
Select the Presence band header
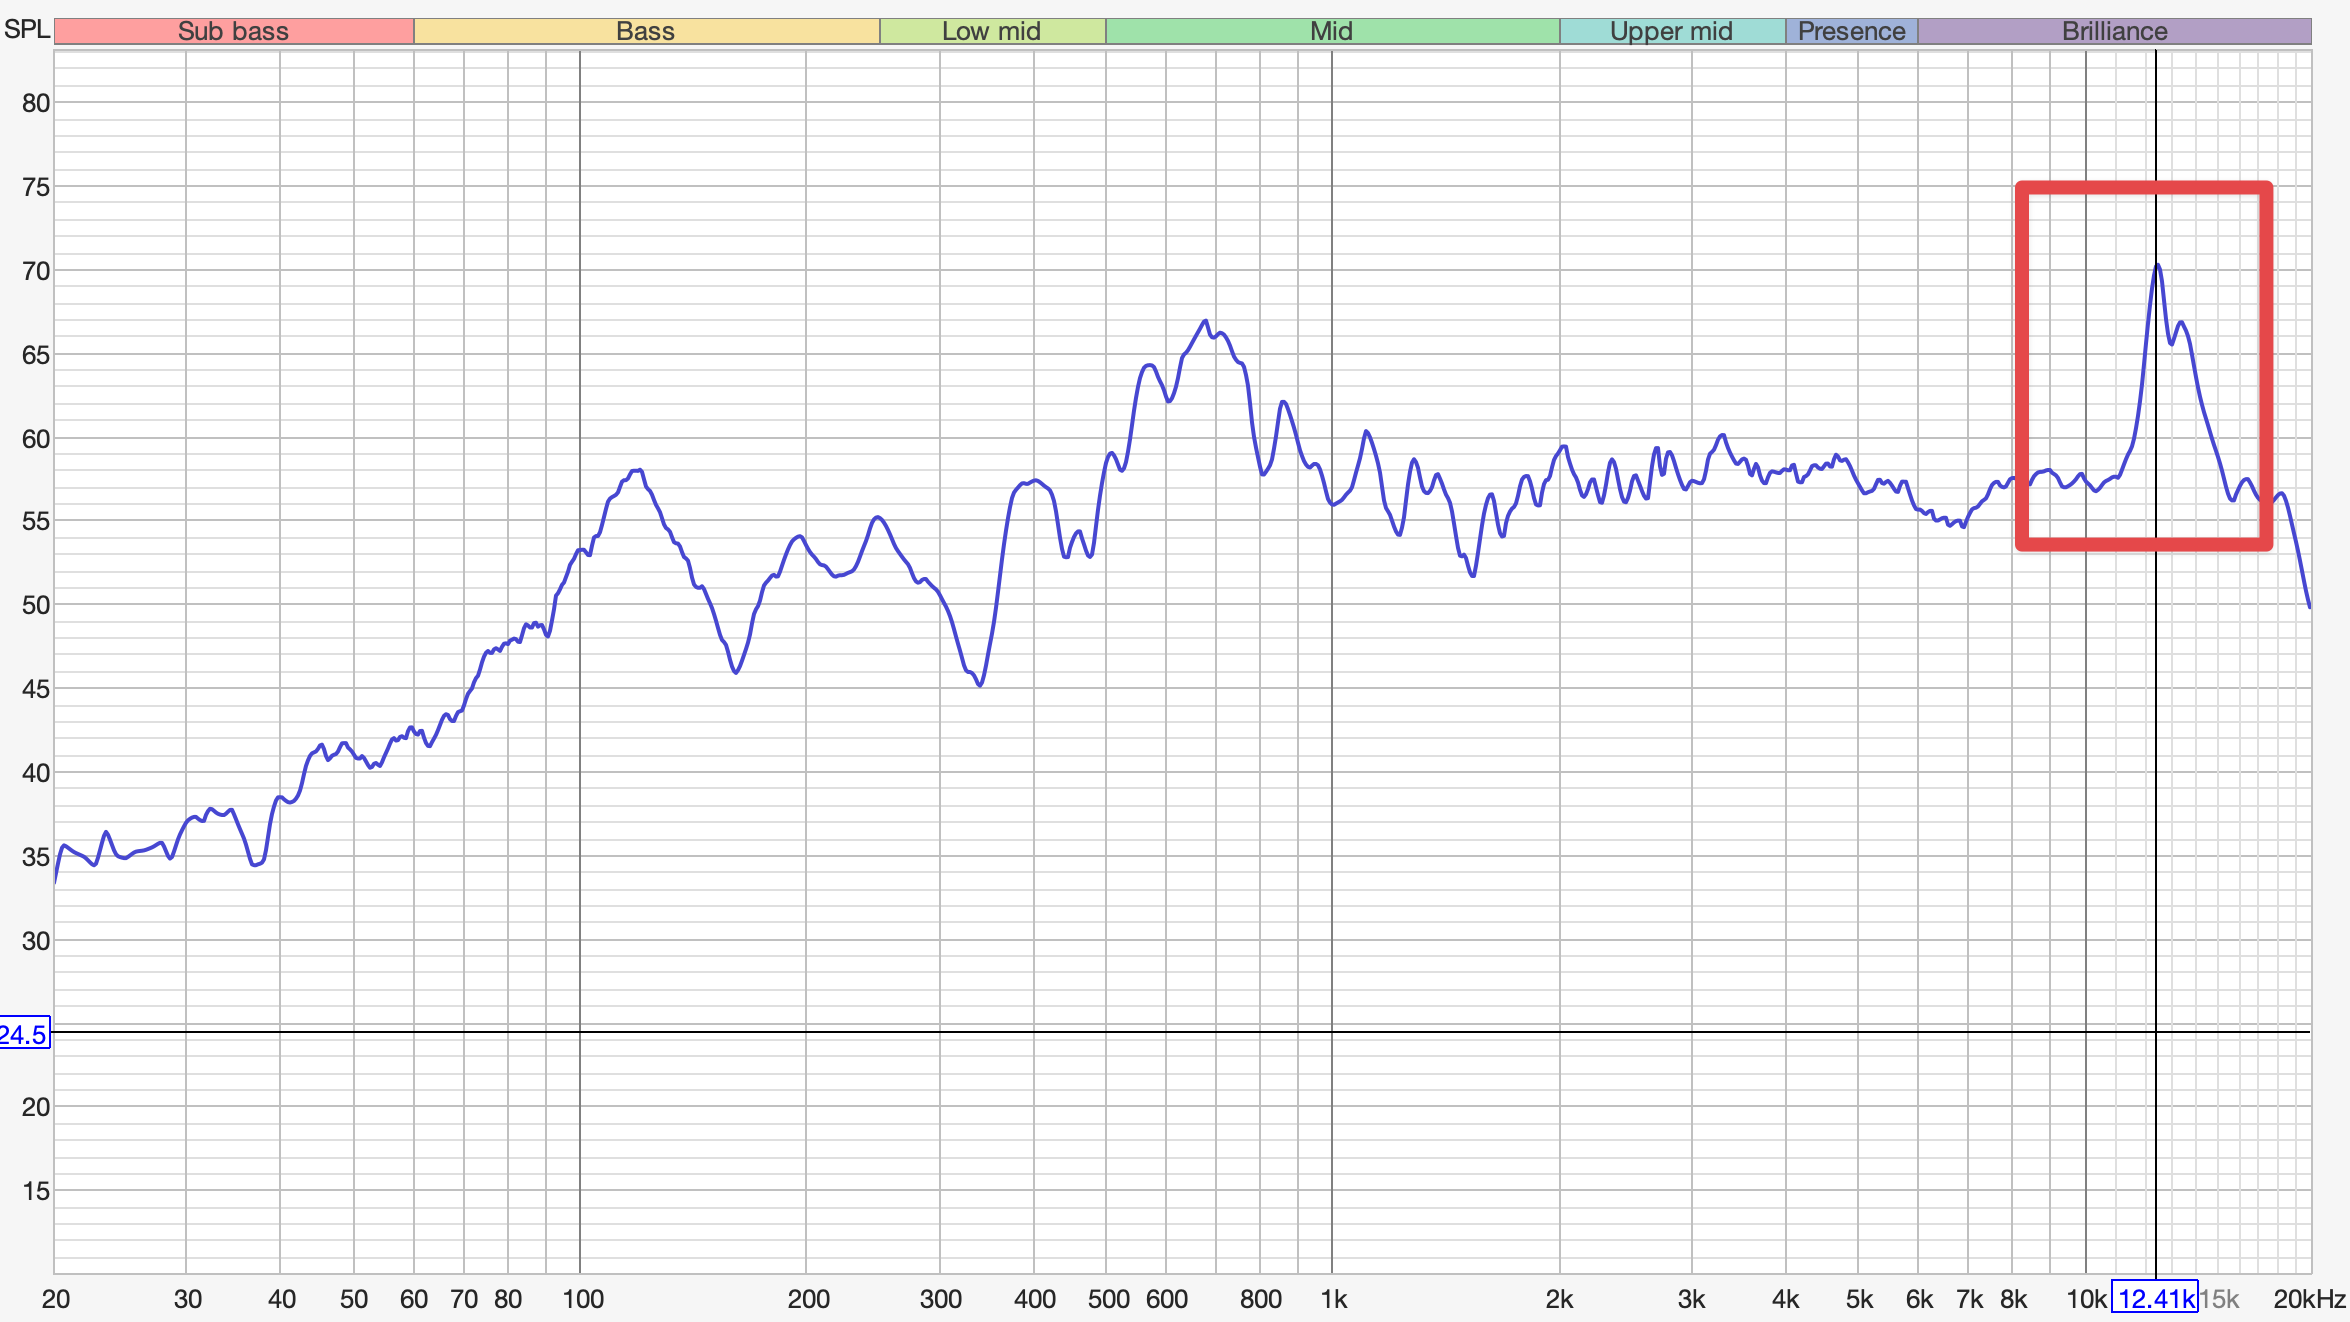click(x=1851, y=31)
